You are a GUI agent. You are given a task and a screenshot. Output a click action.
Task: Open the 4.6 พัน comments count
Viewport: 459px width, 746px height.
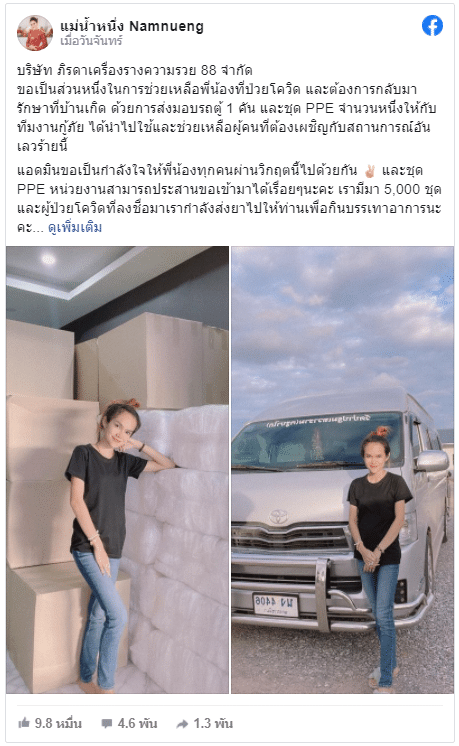[x=137, y=724]
